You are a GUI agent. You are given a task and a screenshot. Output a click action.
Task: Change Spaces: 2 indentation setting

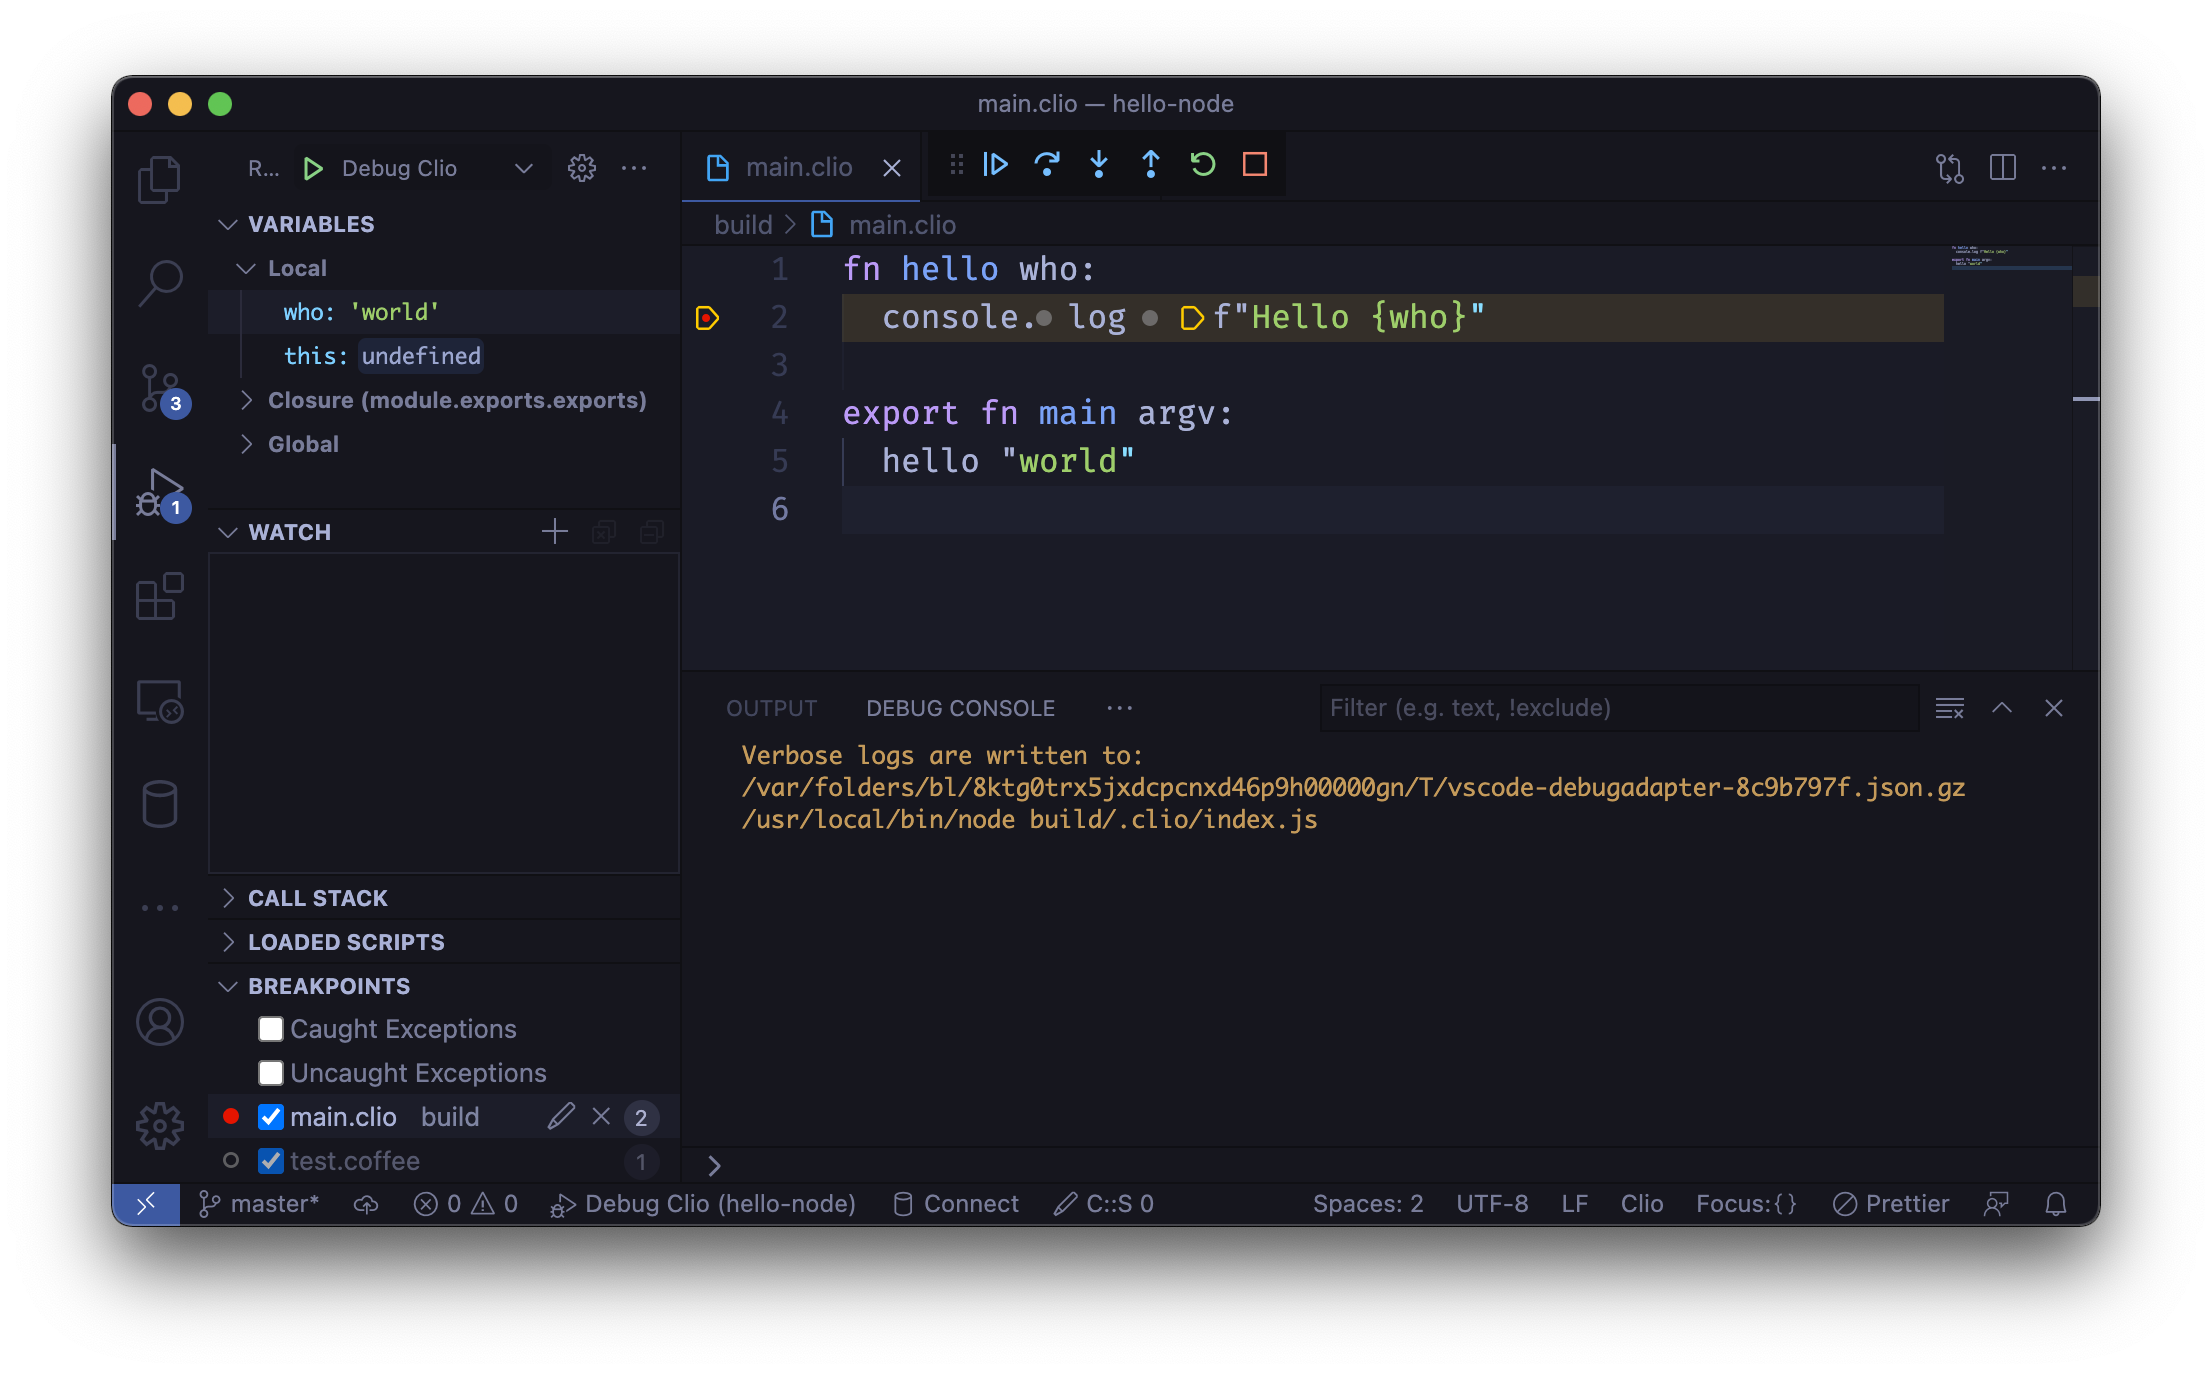(x=1368, y=1204)
